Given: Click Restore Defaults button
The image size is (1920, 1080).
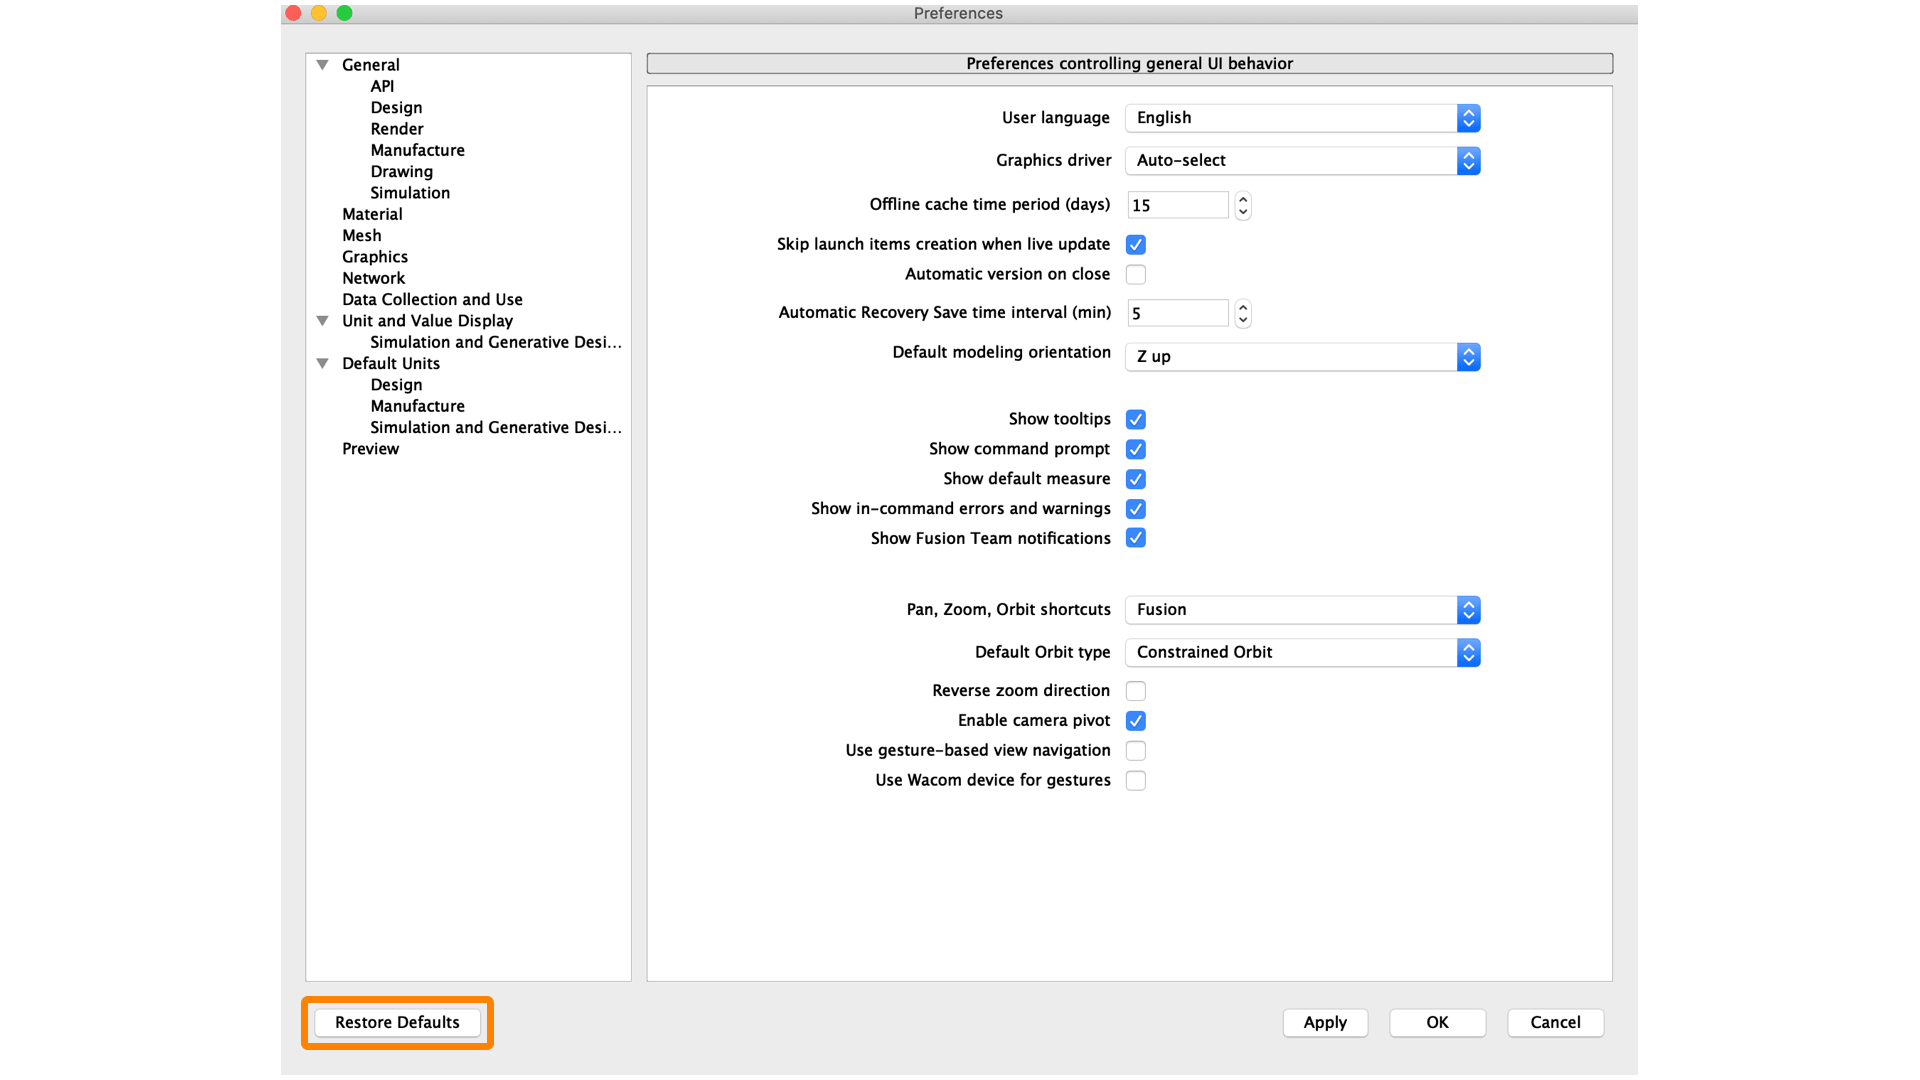Looking at the screenshot, I should tap(397, 1022).
